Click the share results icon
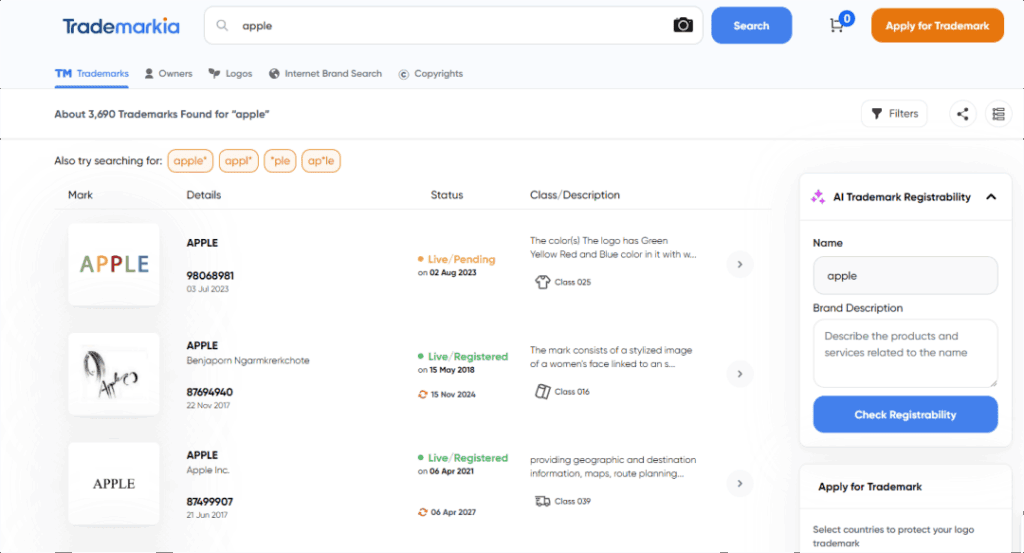The height and width of the screenshot is (553, 1024). (x=962, y=114)
